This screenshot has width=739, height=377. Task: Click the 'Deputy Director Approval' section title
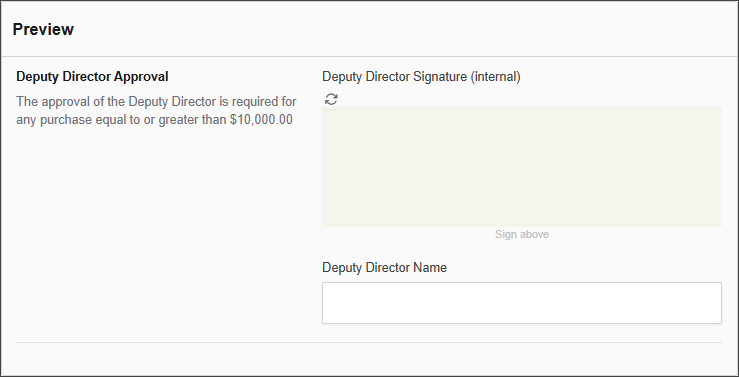tap(92, 76)
